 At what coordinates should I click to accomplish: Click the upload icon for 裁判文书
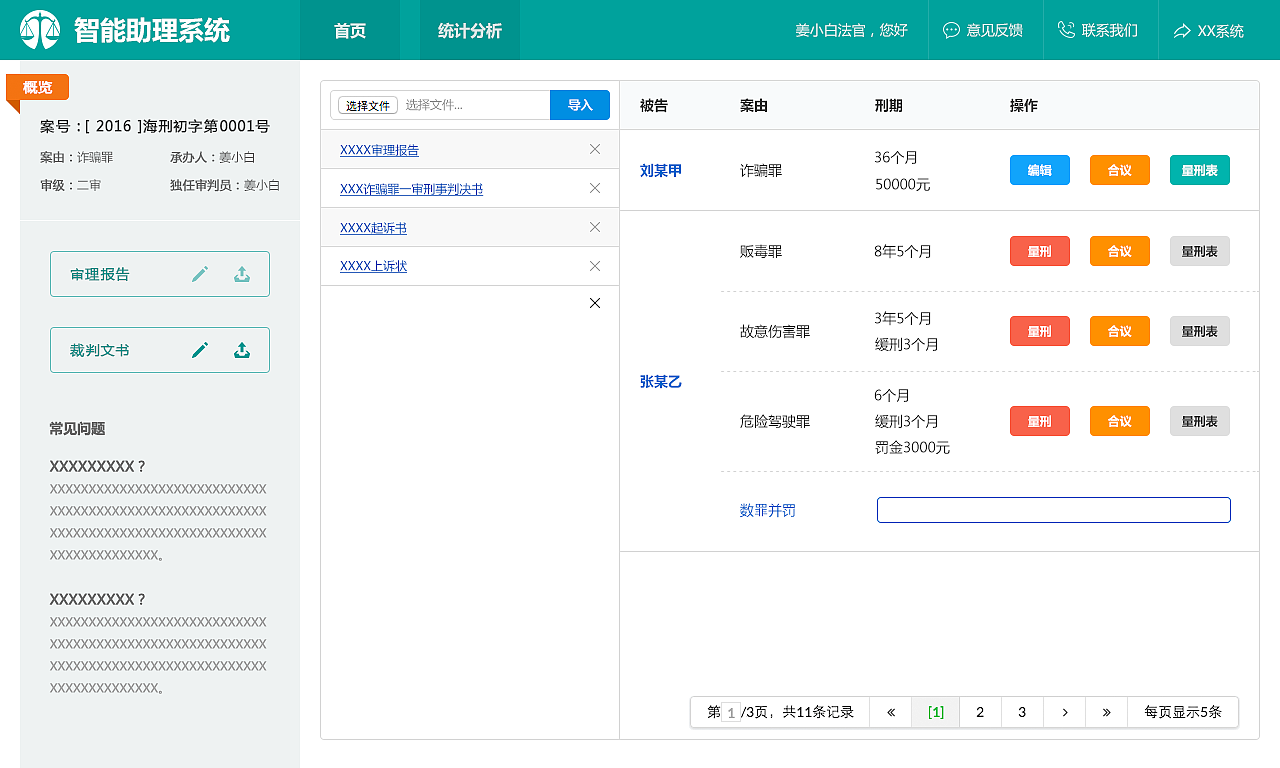click(x=242, y=350)
